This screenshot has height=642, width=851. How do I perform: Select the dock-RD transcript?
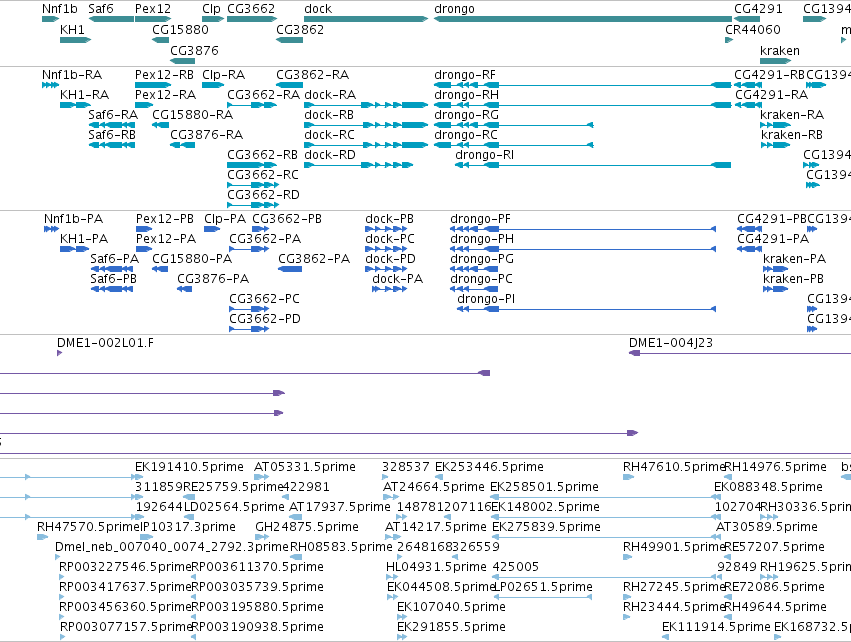click(359, 165)
